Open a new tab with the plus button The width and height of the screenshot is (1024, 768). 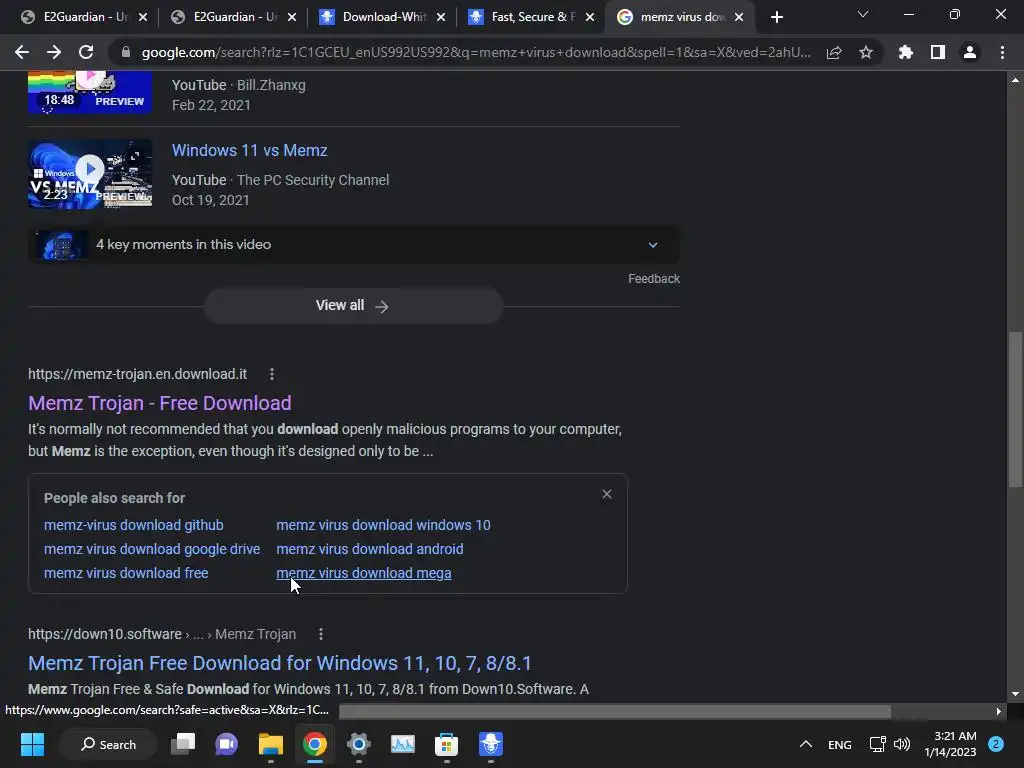(776, 17)
